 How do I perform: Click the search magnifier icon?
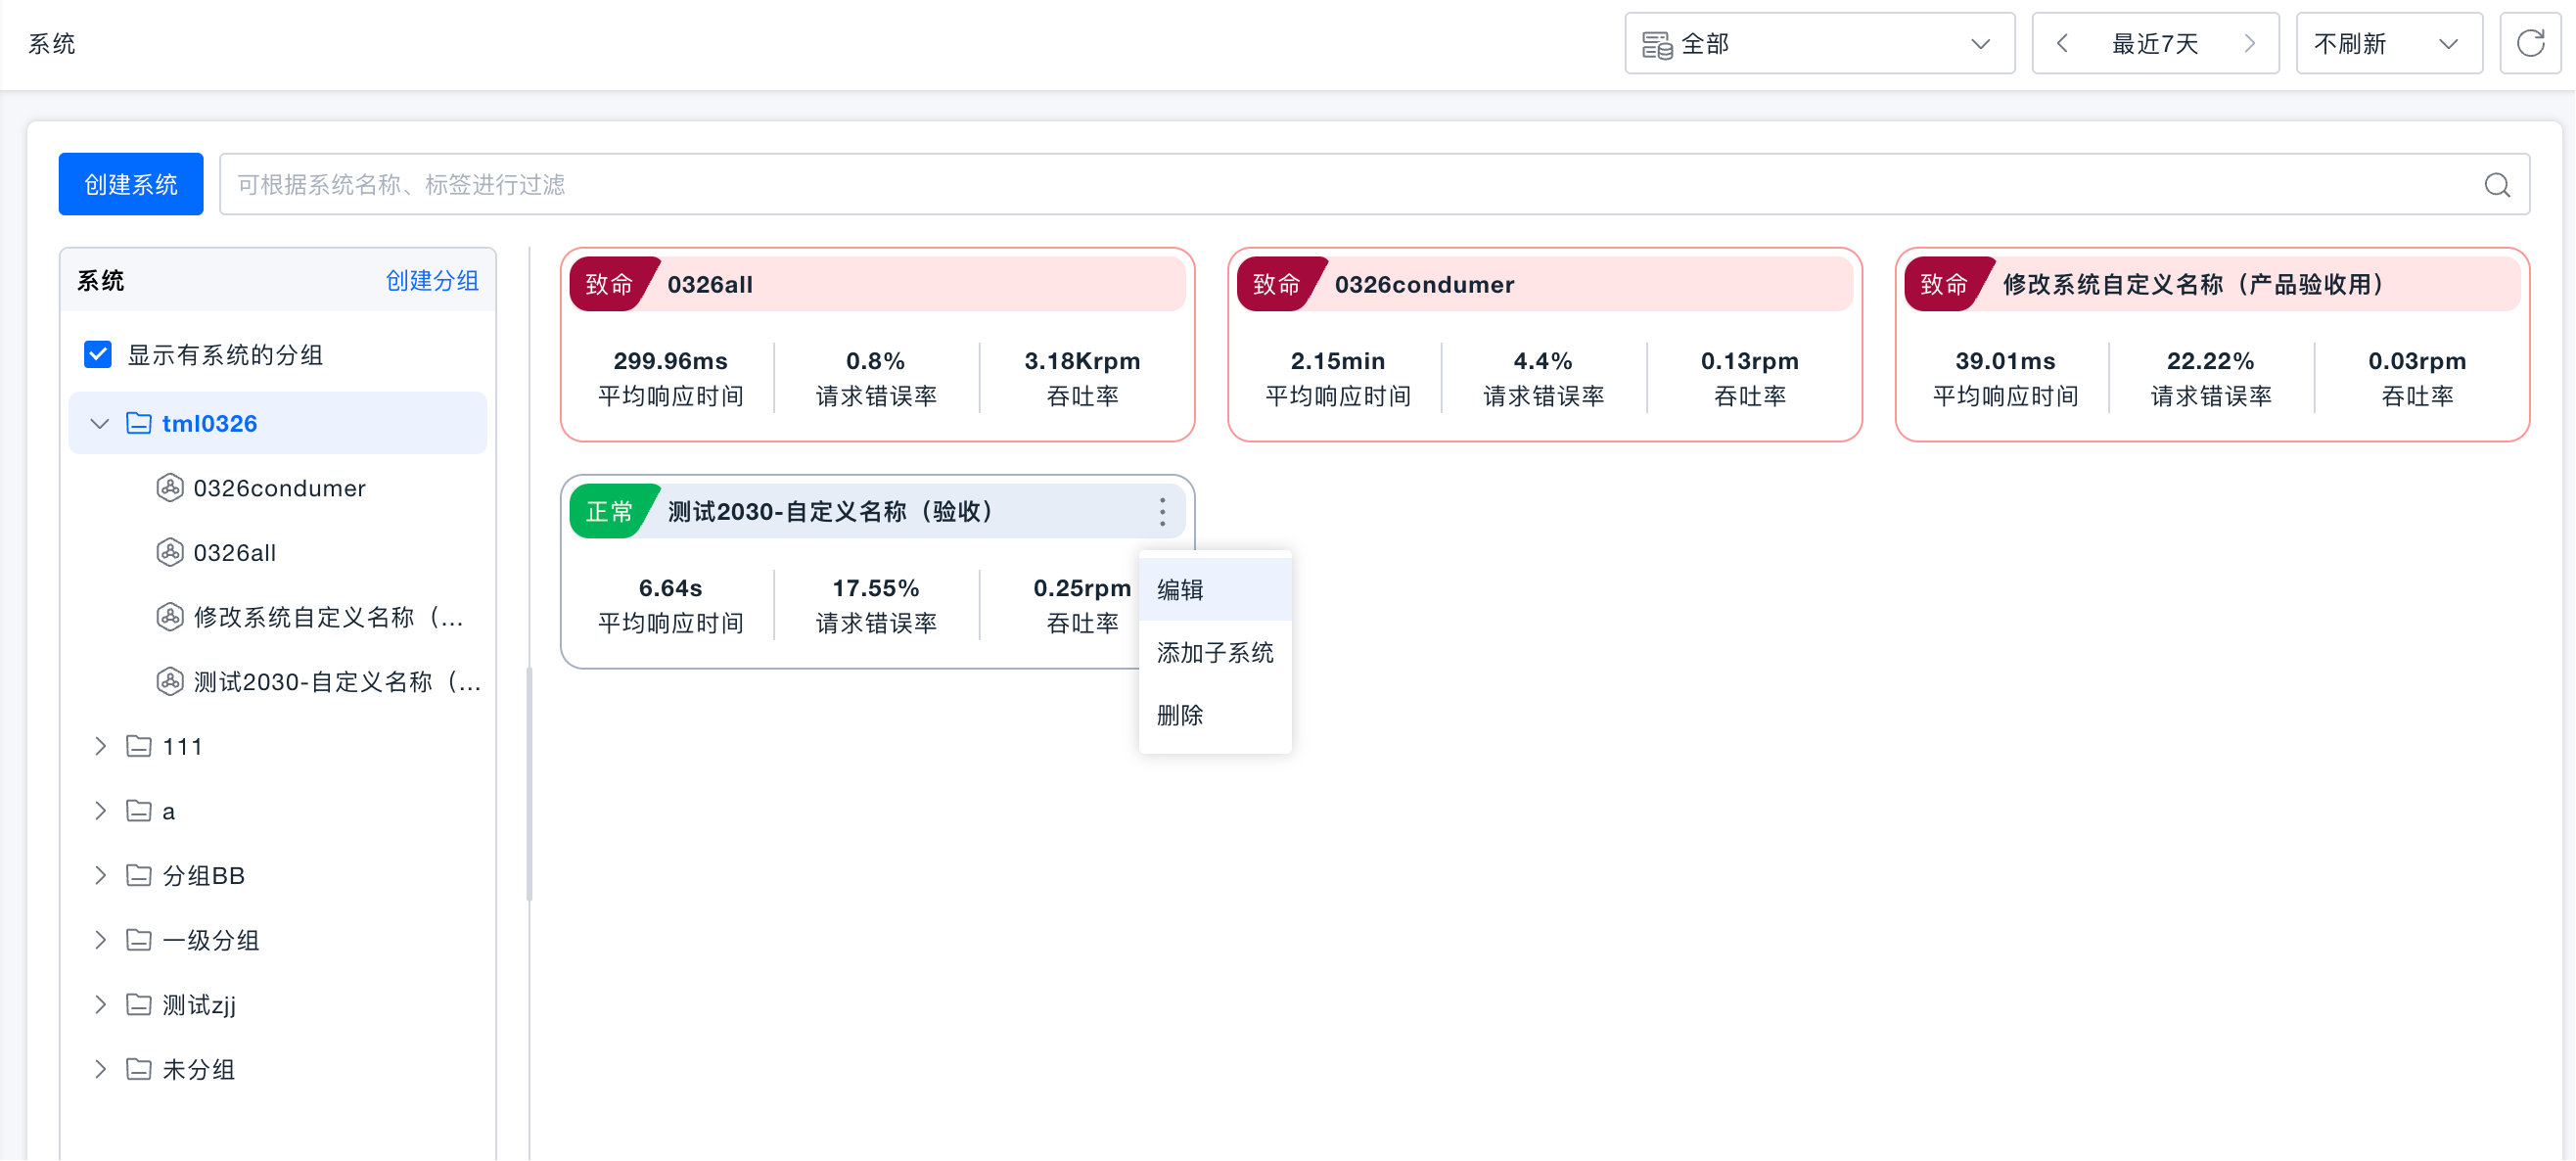click(2497, 185)
